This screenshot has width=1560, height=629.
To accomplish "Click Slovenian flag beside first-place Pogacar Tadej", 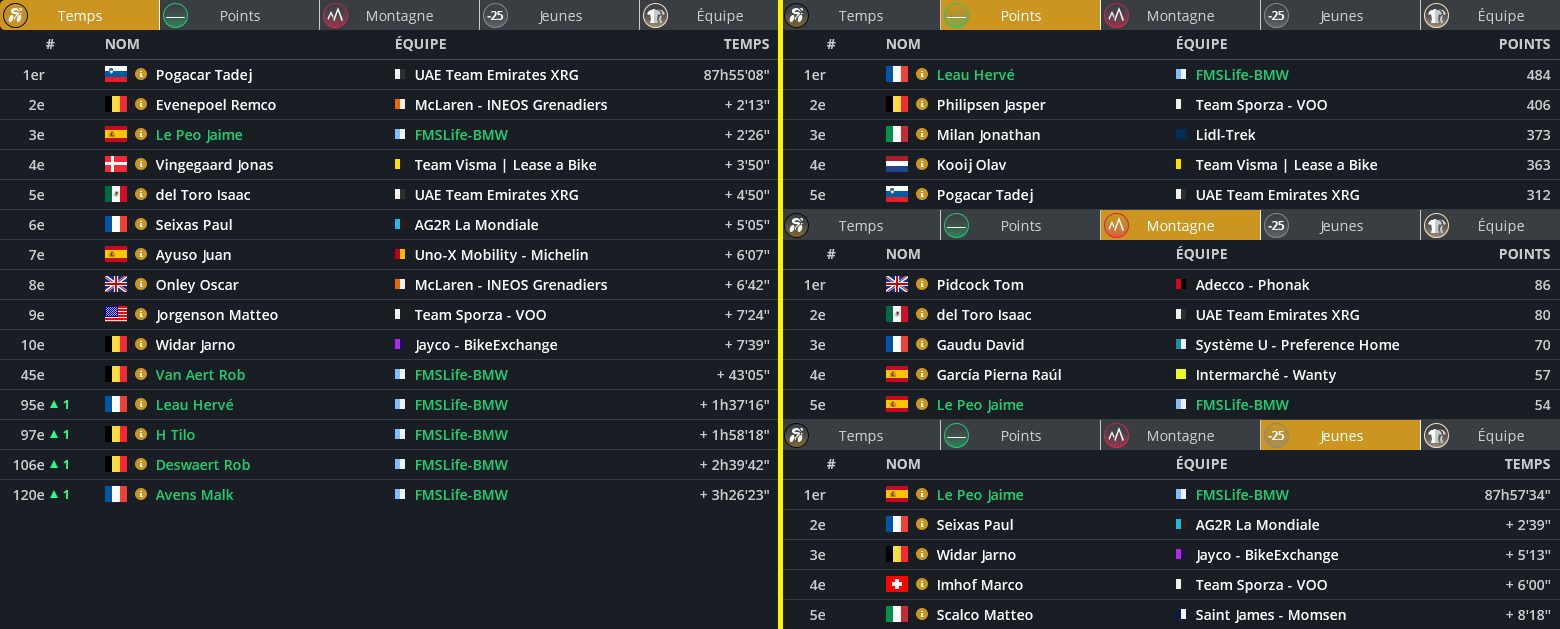I will [116, 75].
